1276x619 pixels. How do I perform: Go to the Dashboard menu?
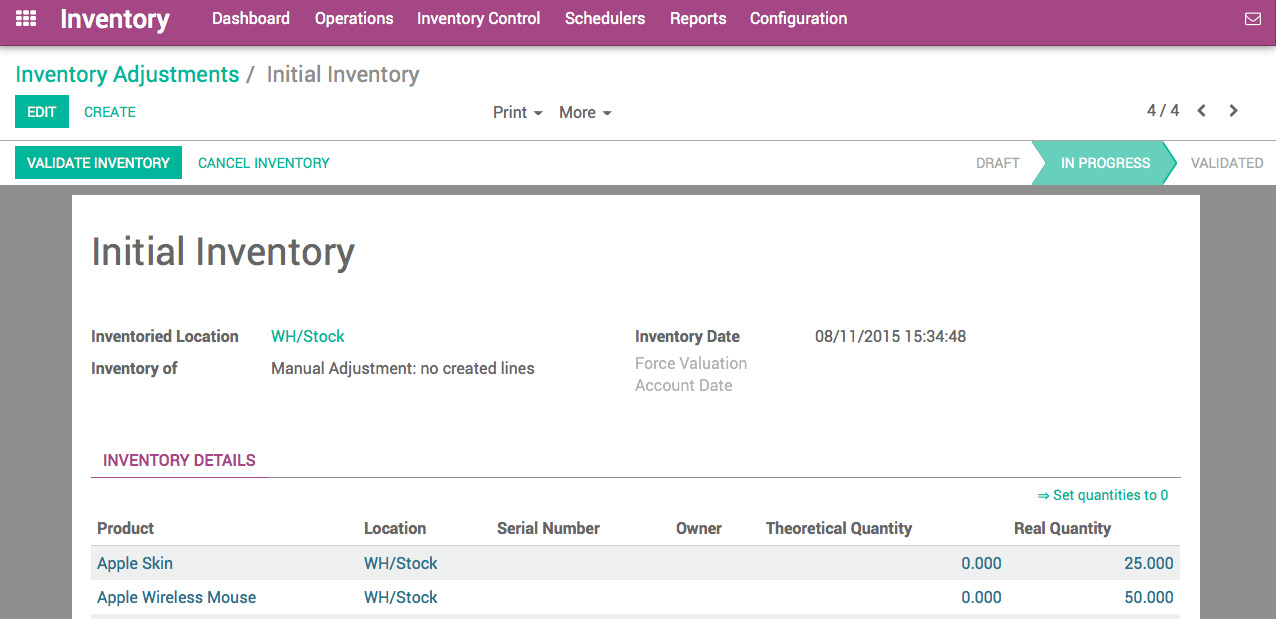click(x=250, y=18)
